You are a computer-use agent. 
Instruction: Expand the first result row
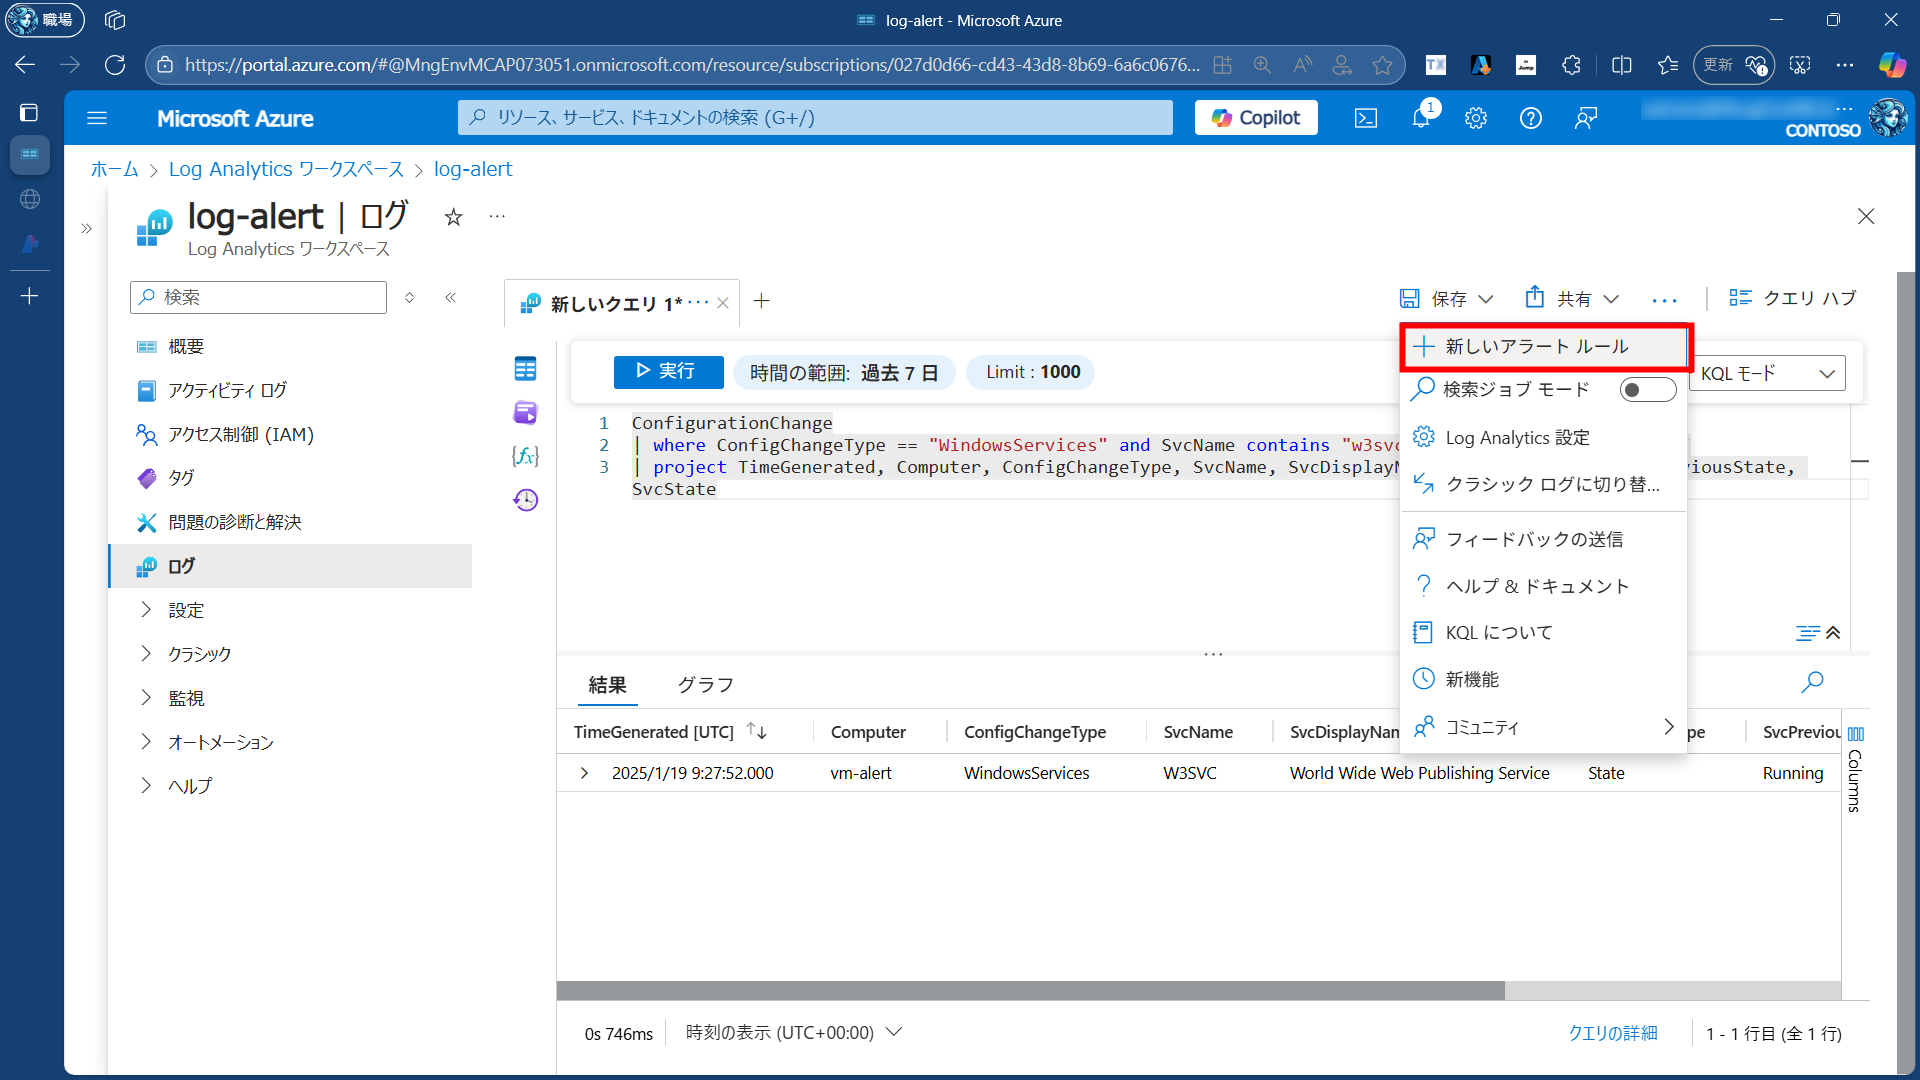coord(585,773)
